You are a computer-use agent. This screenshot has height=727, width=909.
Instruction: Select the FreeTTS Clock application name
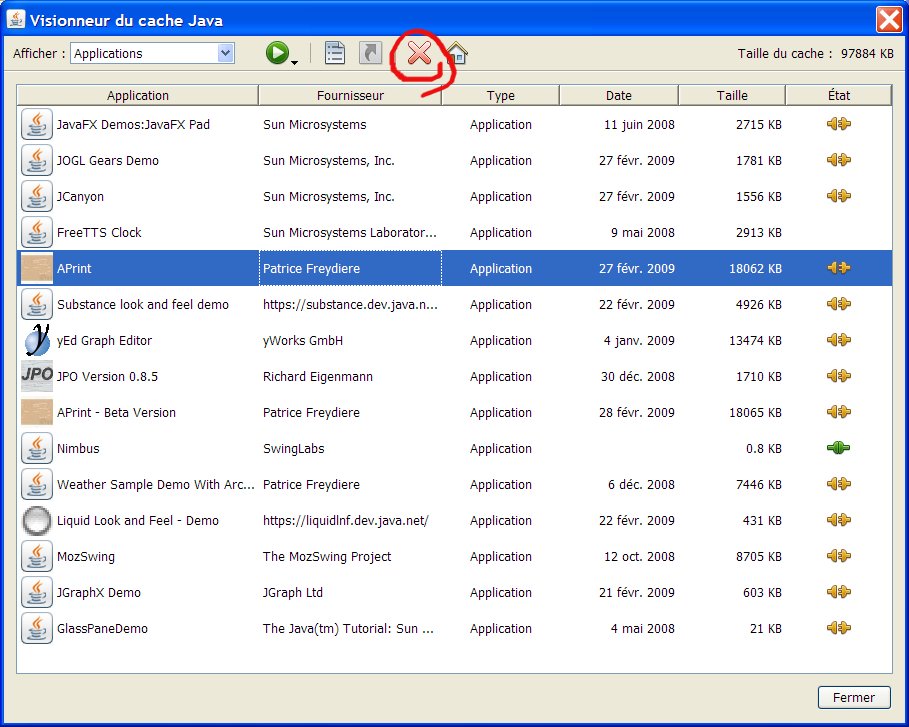click(99, 232)
